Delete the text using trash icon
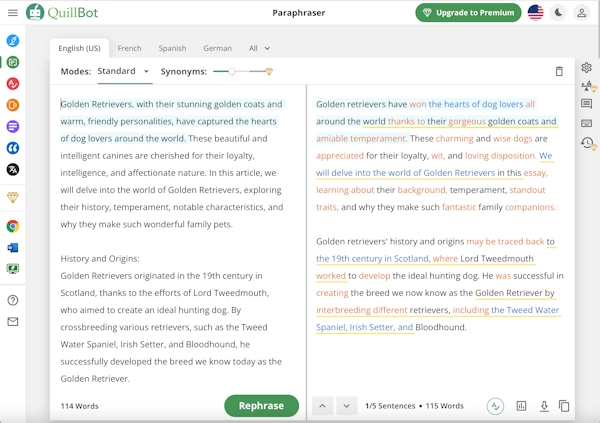 [x=559, y=71]
